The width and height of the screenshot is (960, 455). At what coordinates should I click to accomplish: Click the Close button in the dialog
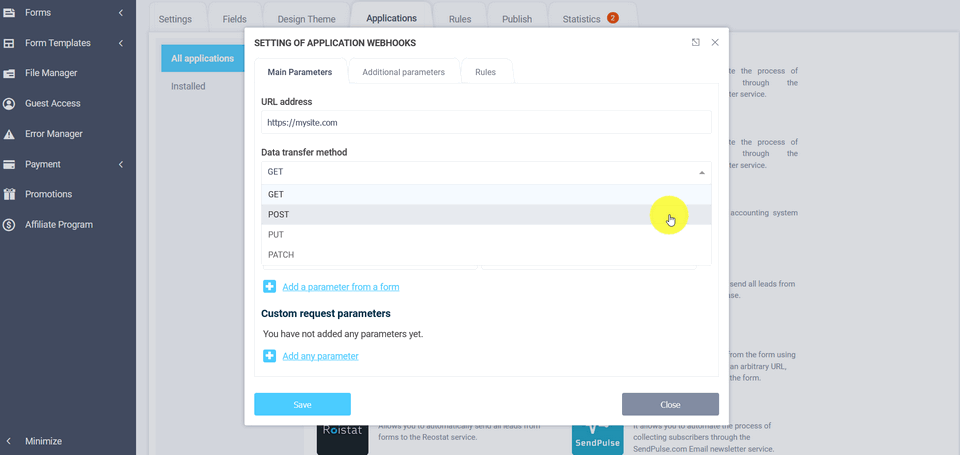[x=670, y=405]
